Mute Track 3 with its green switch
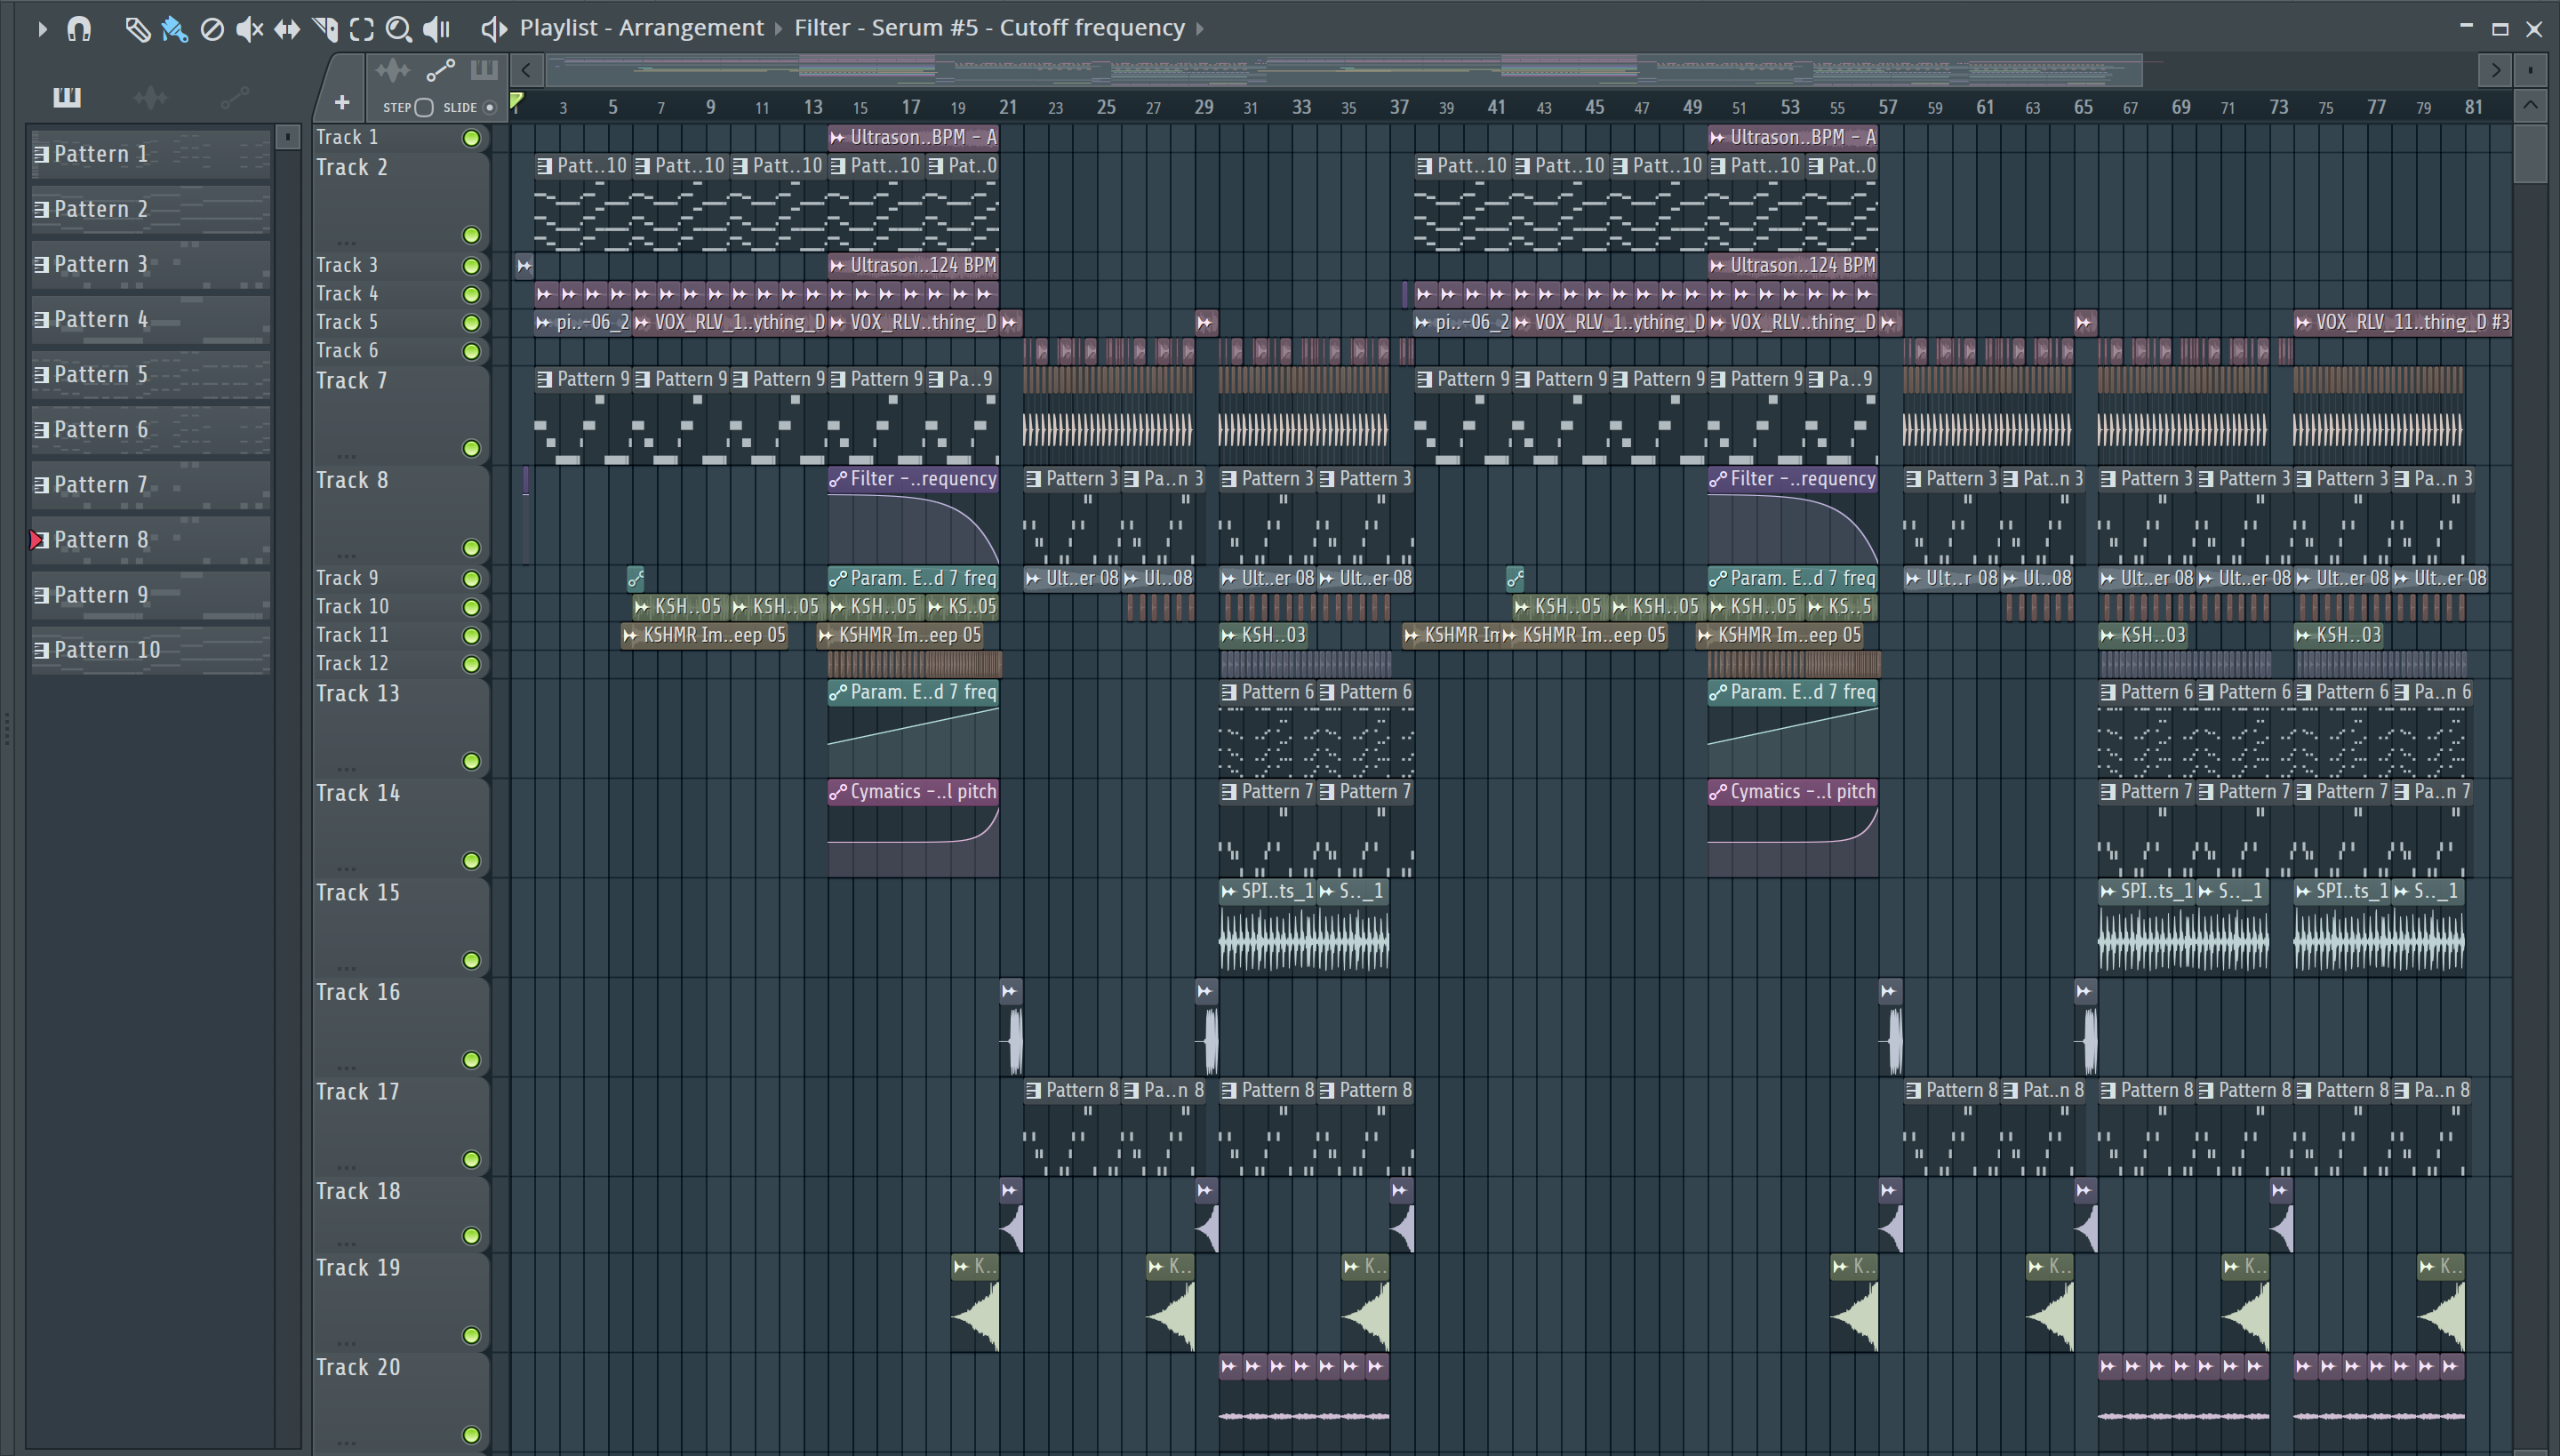 click(x=471, y=266)
